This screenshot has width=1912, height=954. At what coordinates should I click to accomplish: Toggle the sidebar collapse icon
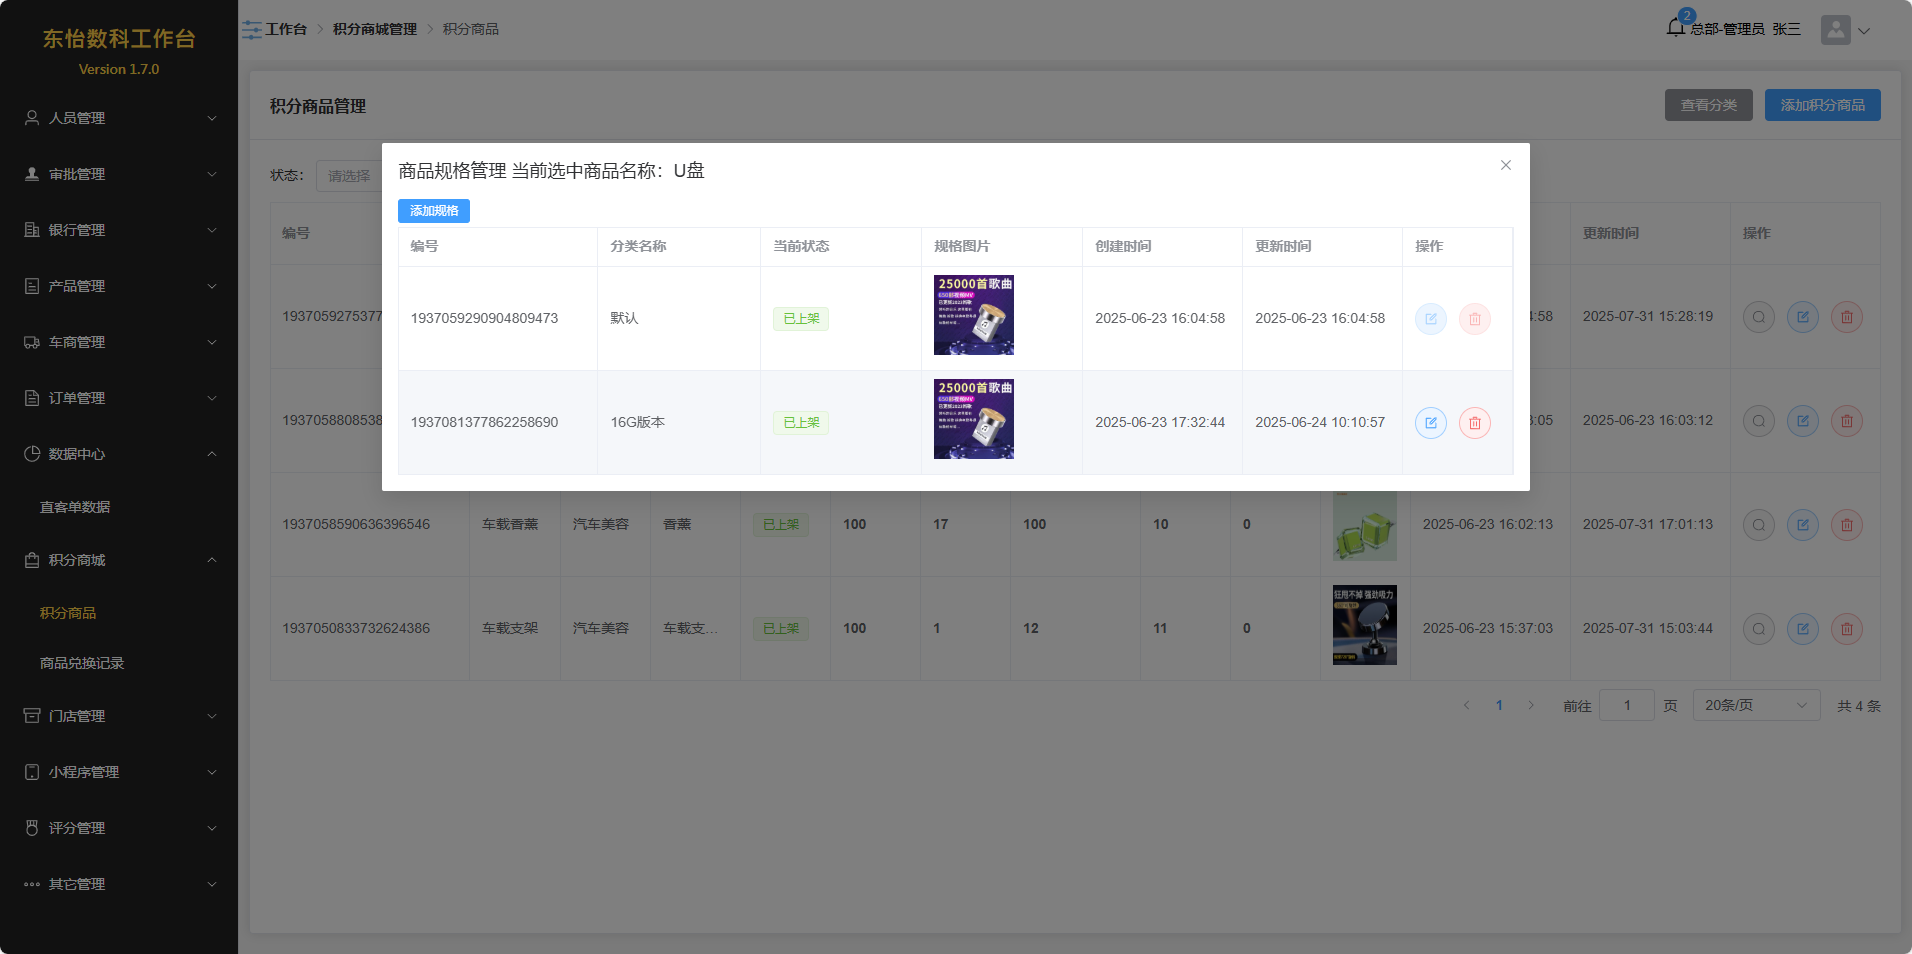pos(251,30)
